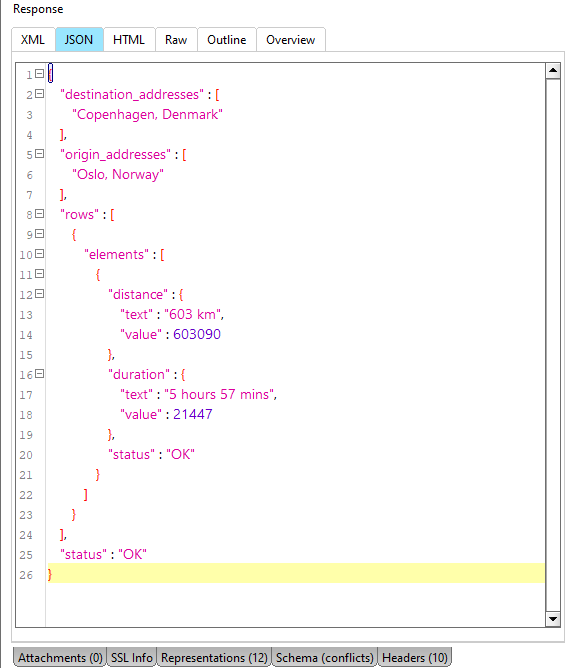Open Schema (conflicts) tab
This screenshot has height=668, width=573.
(x=325, y=657)
